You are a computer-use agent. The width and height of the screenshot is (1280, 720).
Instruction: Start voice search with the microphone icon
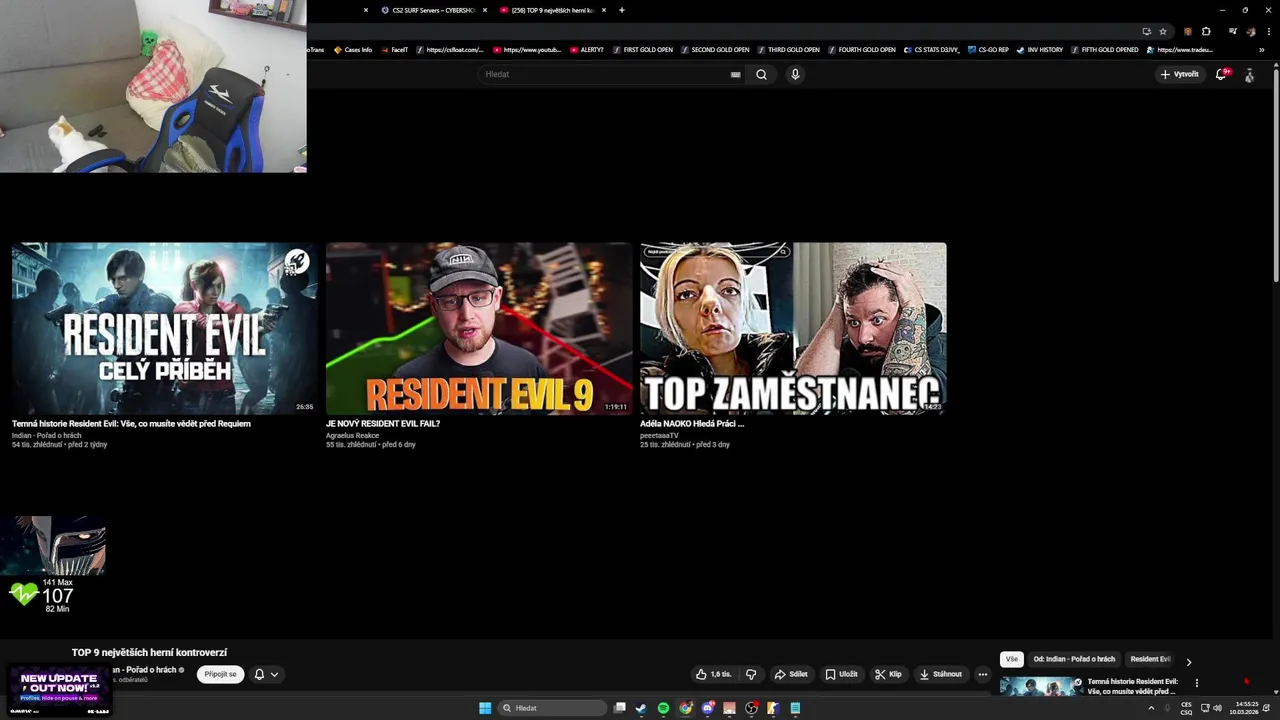point(795,74)
